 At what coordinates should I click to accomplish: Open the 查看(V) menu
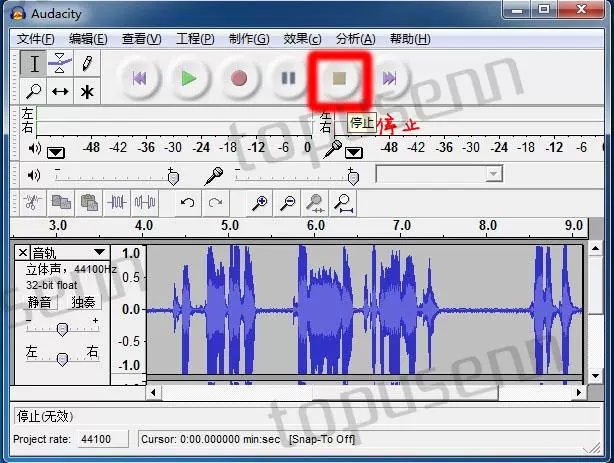[x=141, y=39]
